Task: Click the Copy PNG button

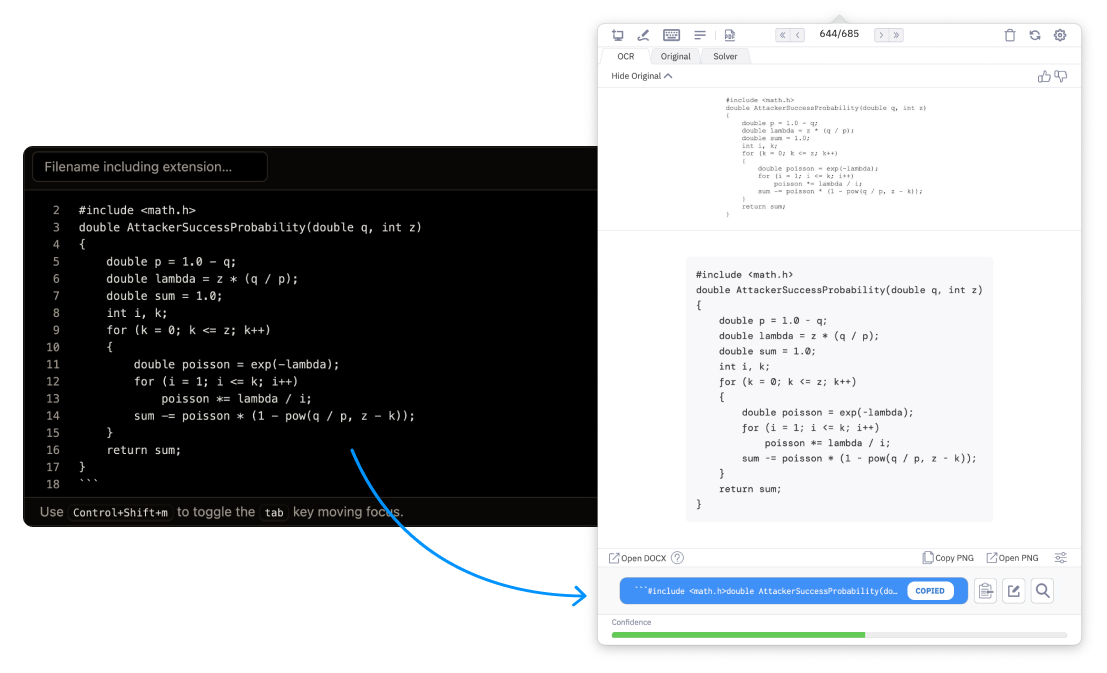Action: pyautogui.click(x=948, y=558)
